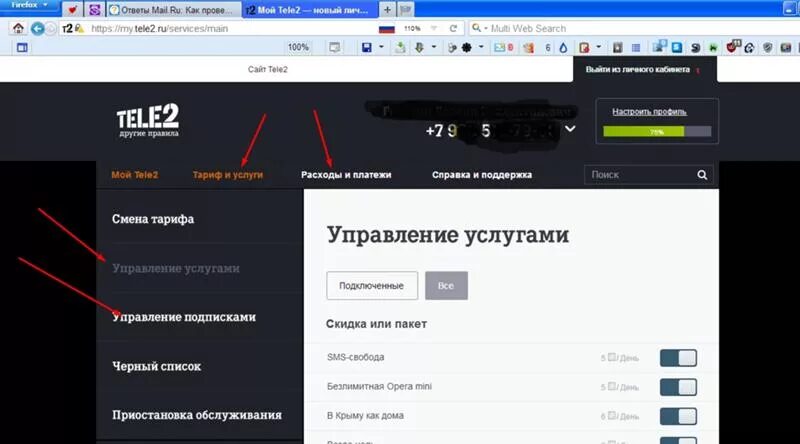
Task: Open the dropdown arrow next to gear icon
Action: (x=481, y=47)
